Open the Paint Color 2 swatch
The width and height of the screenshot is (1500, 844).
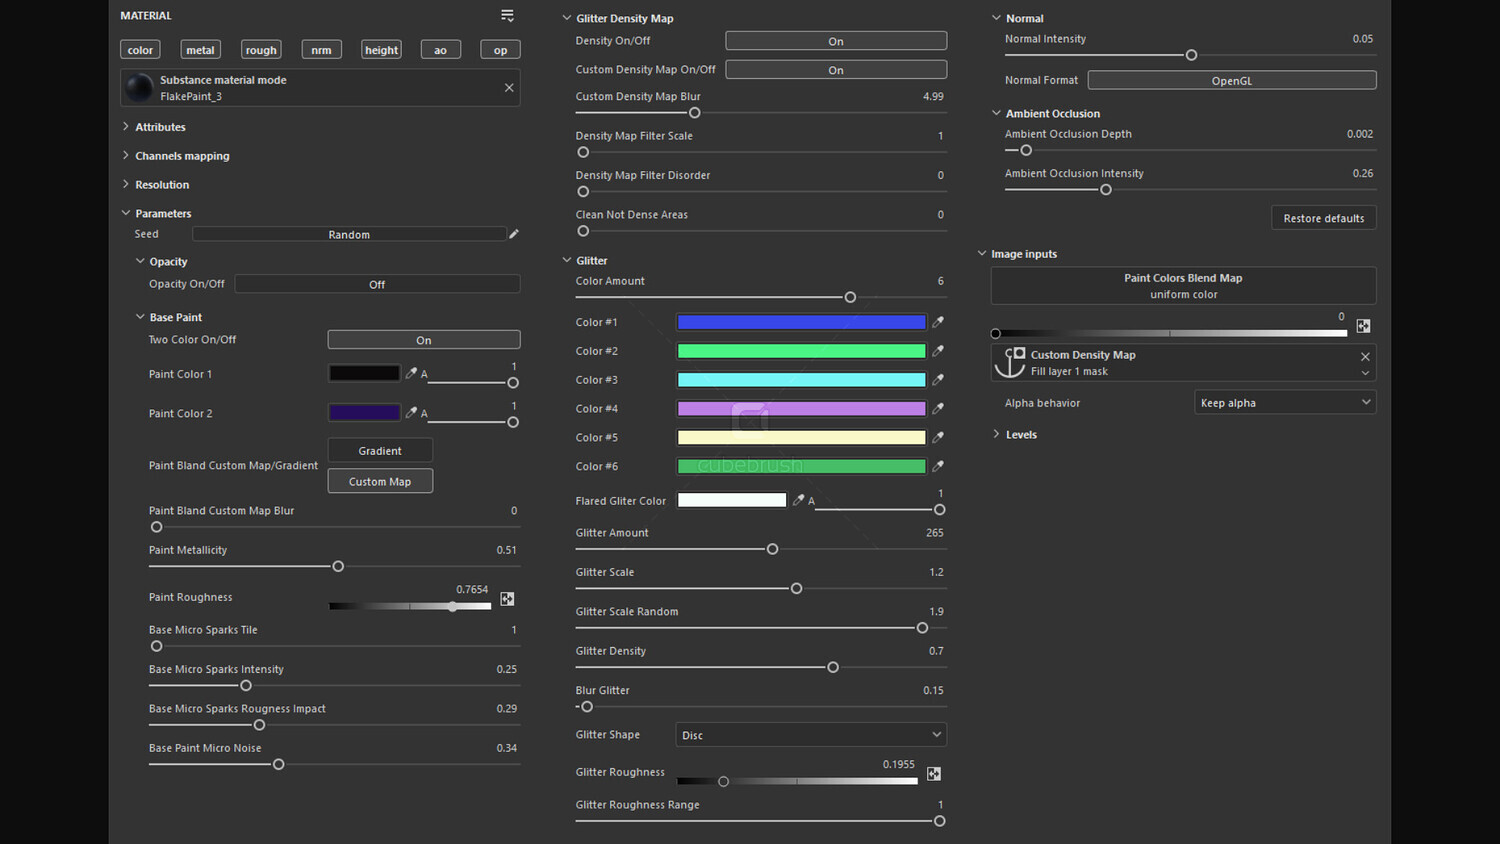click(x=364, y=412)
